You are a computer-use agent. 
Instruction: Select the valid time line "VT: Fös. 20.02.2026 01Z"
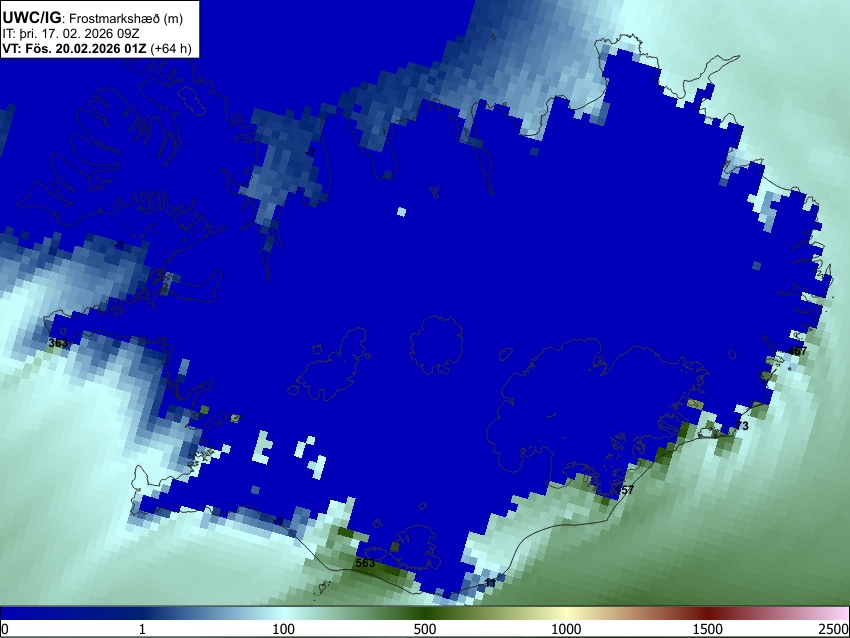click(x=74, y=48)
